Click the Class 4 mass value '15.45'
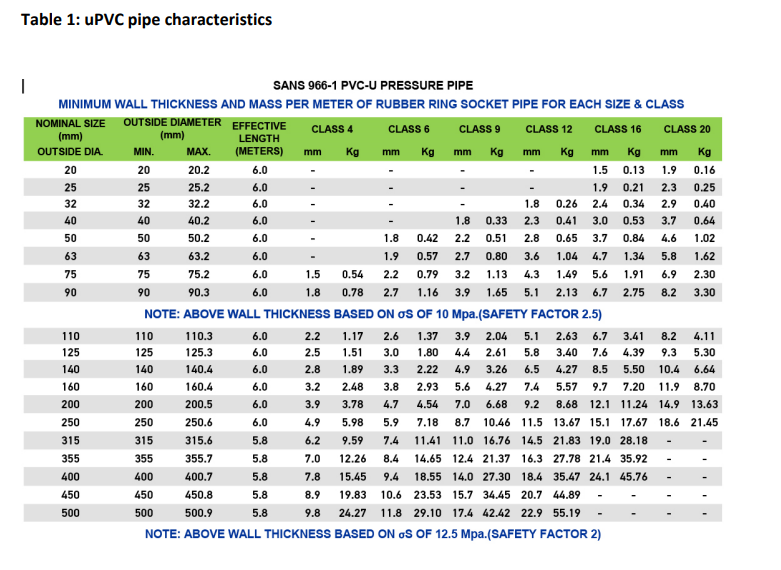Image resolution: width=781 pixels, height=570 pixels. point(353,477)
